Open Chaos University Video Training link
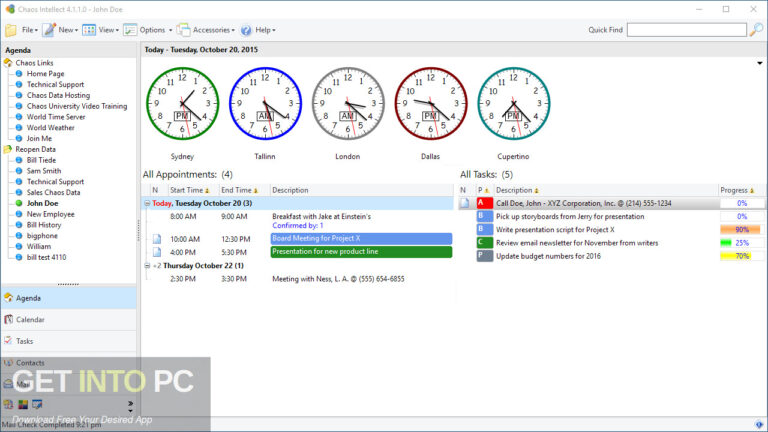768x432 pixels. pos(77,106)
